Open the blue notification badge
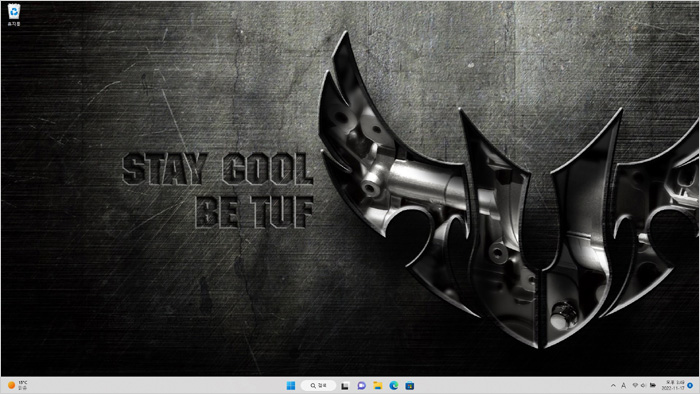Image resolution: width=700 pixels, height=394 pixels. coord(690,386)
